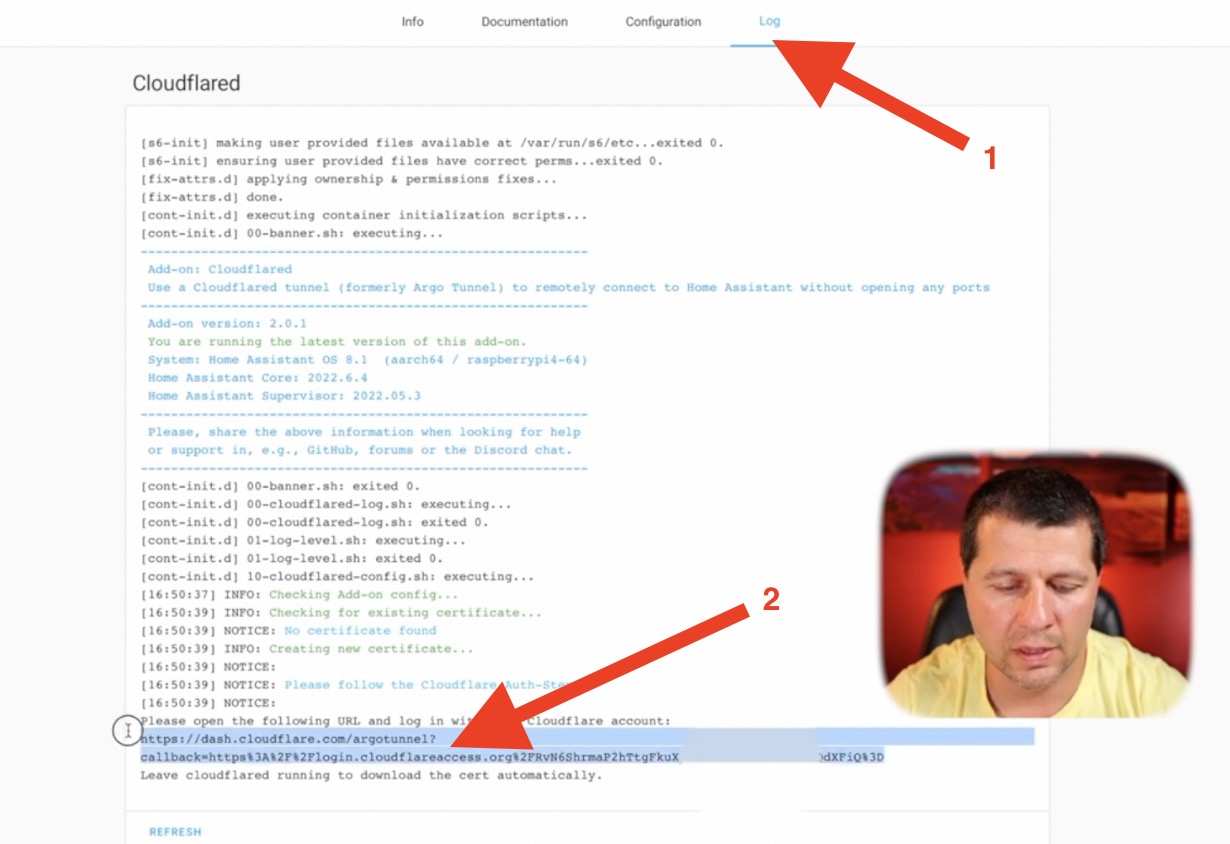Click 'Leave cloudflared running' log line
The height and width of the screenshot is (844, 1230).
(x=371, y=775)
